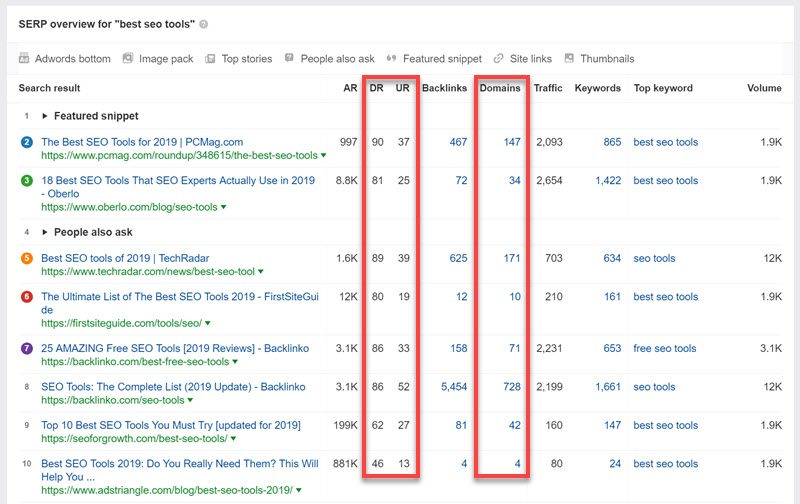This screenshot has height=504, width=800.
Task: Click the Featured snippet quote icon
Action: pyautogui.click(x=392, y=59)
